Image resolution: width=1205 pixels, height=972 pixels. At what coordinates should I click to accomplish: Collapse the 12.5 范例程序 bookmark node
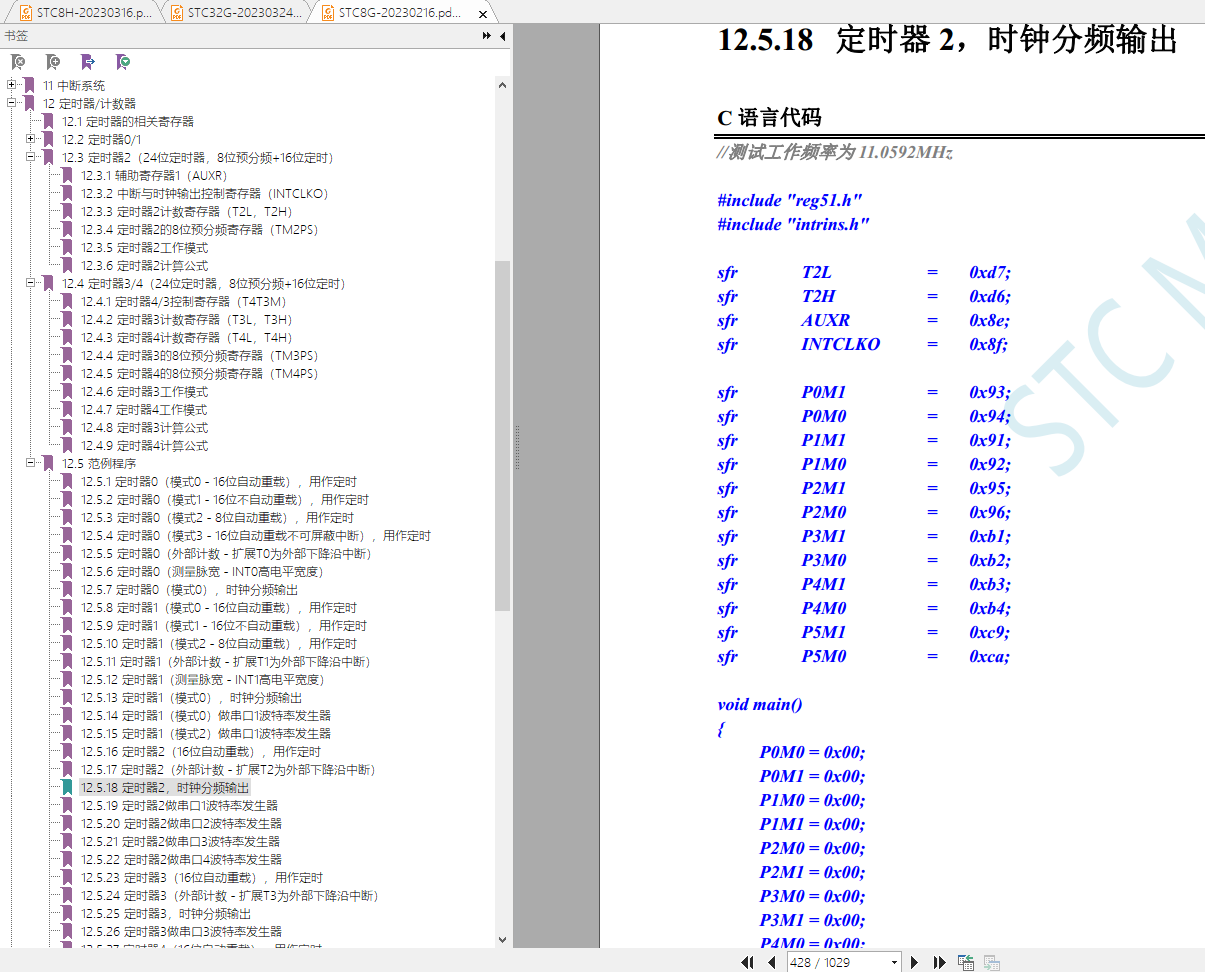coord(31,463)
